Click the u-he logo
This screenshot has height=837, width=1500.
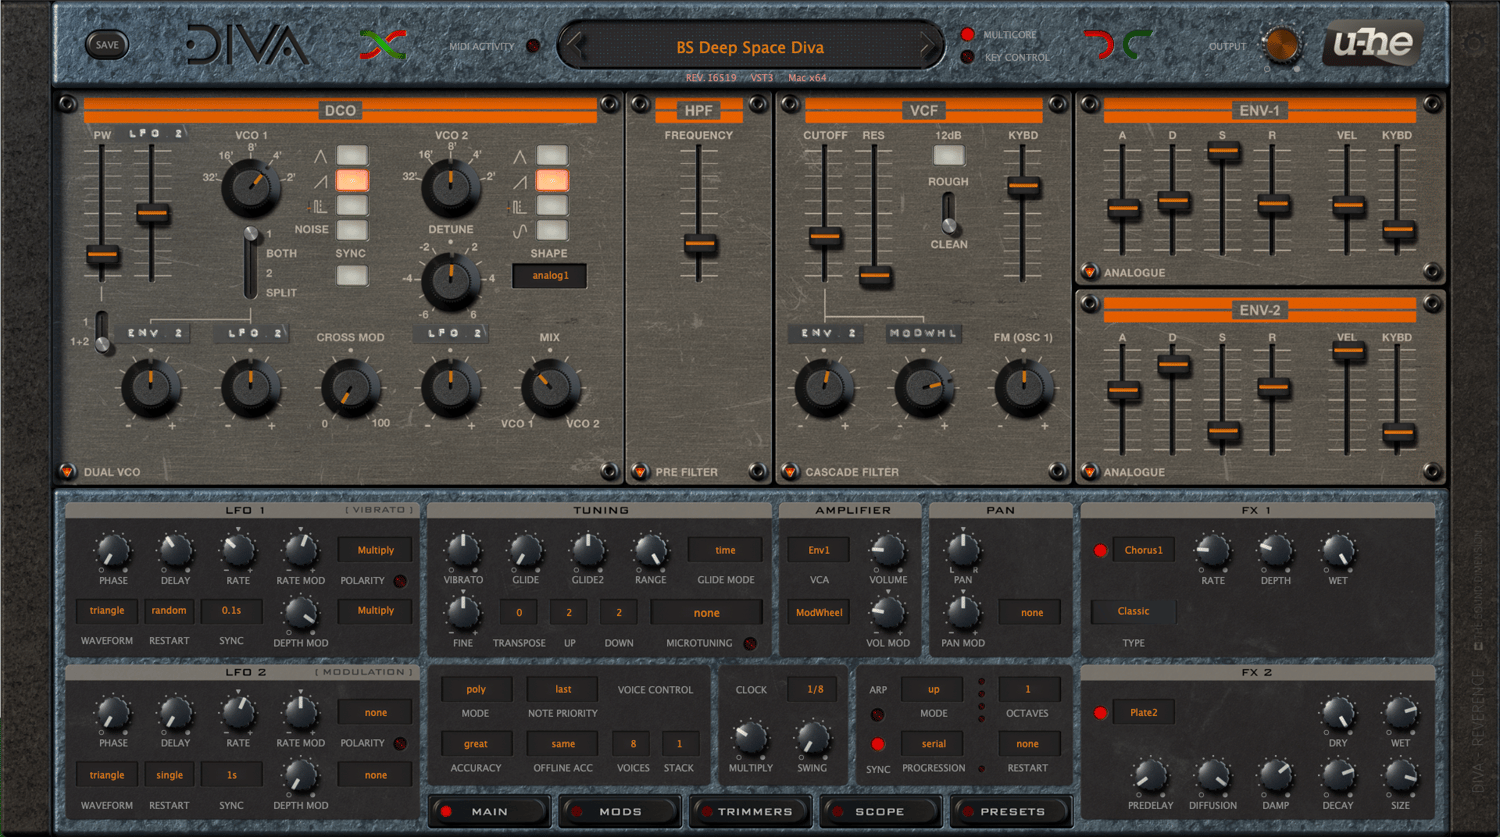tap(1373, 44)
